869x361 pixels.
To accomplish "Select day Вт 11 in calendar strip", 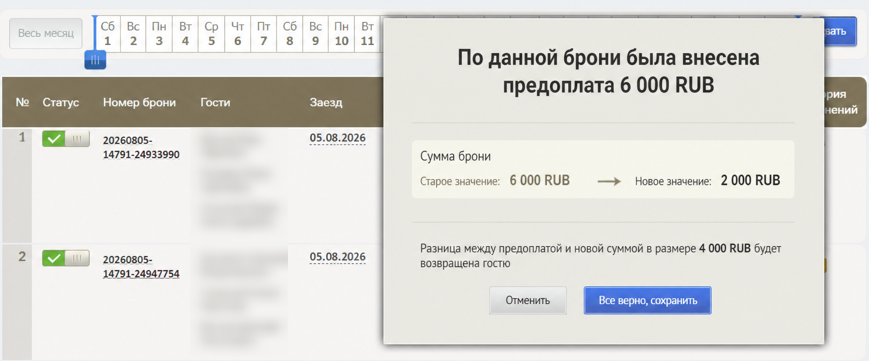I will [367, 34].
